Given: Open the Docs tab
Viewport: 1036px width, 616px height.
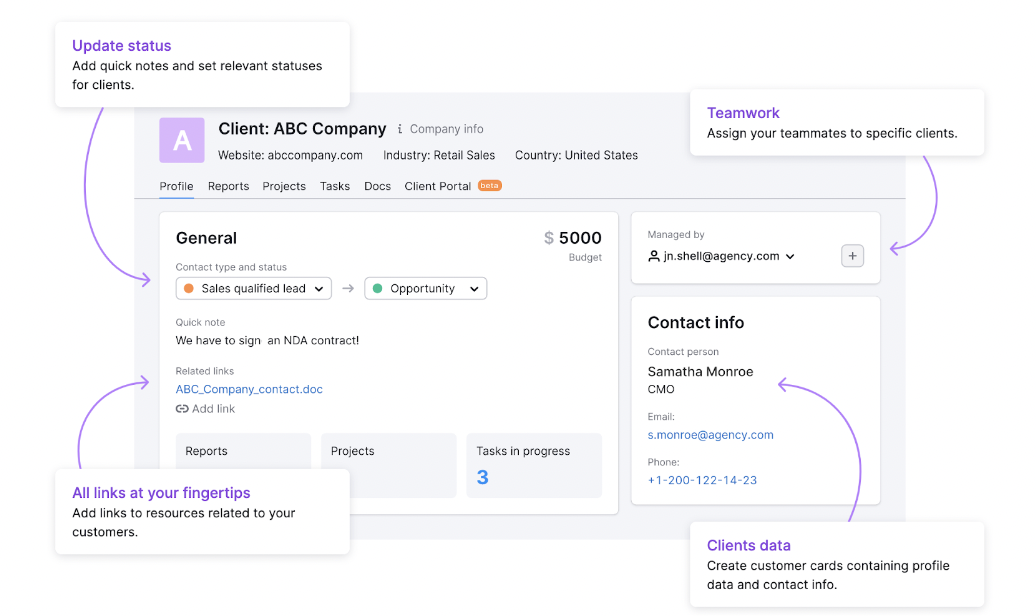Looking at the screenshot, I should (x=377, y=186).
